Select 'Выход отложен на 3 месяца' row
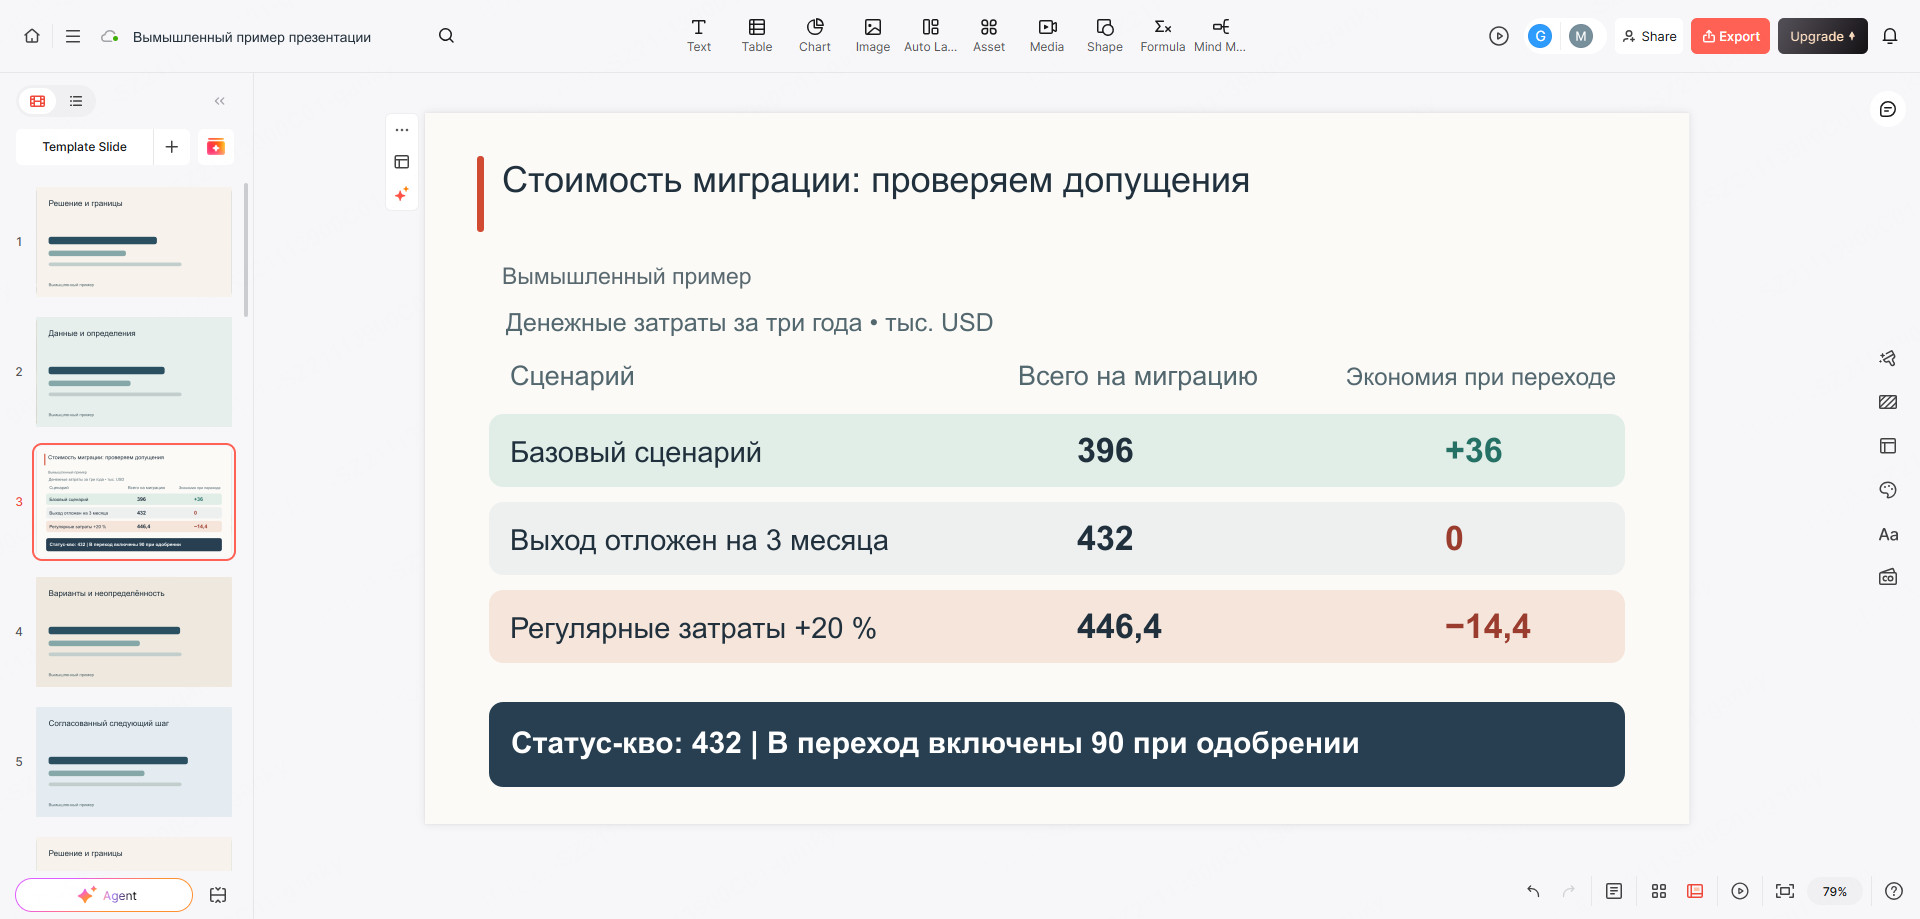This screenshot has width=1920, height=919. tap(1056, 539)
